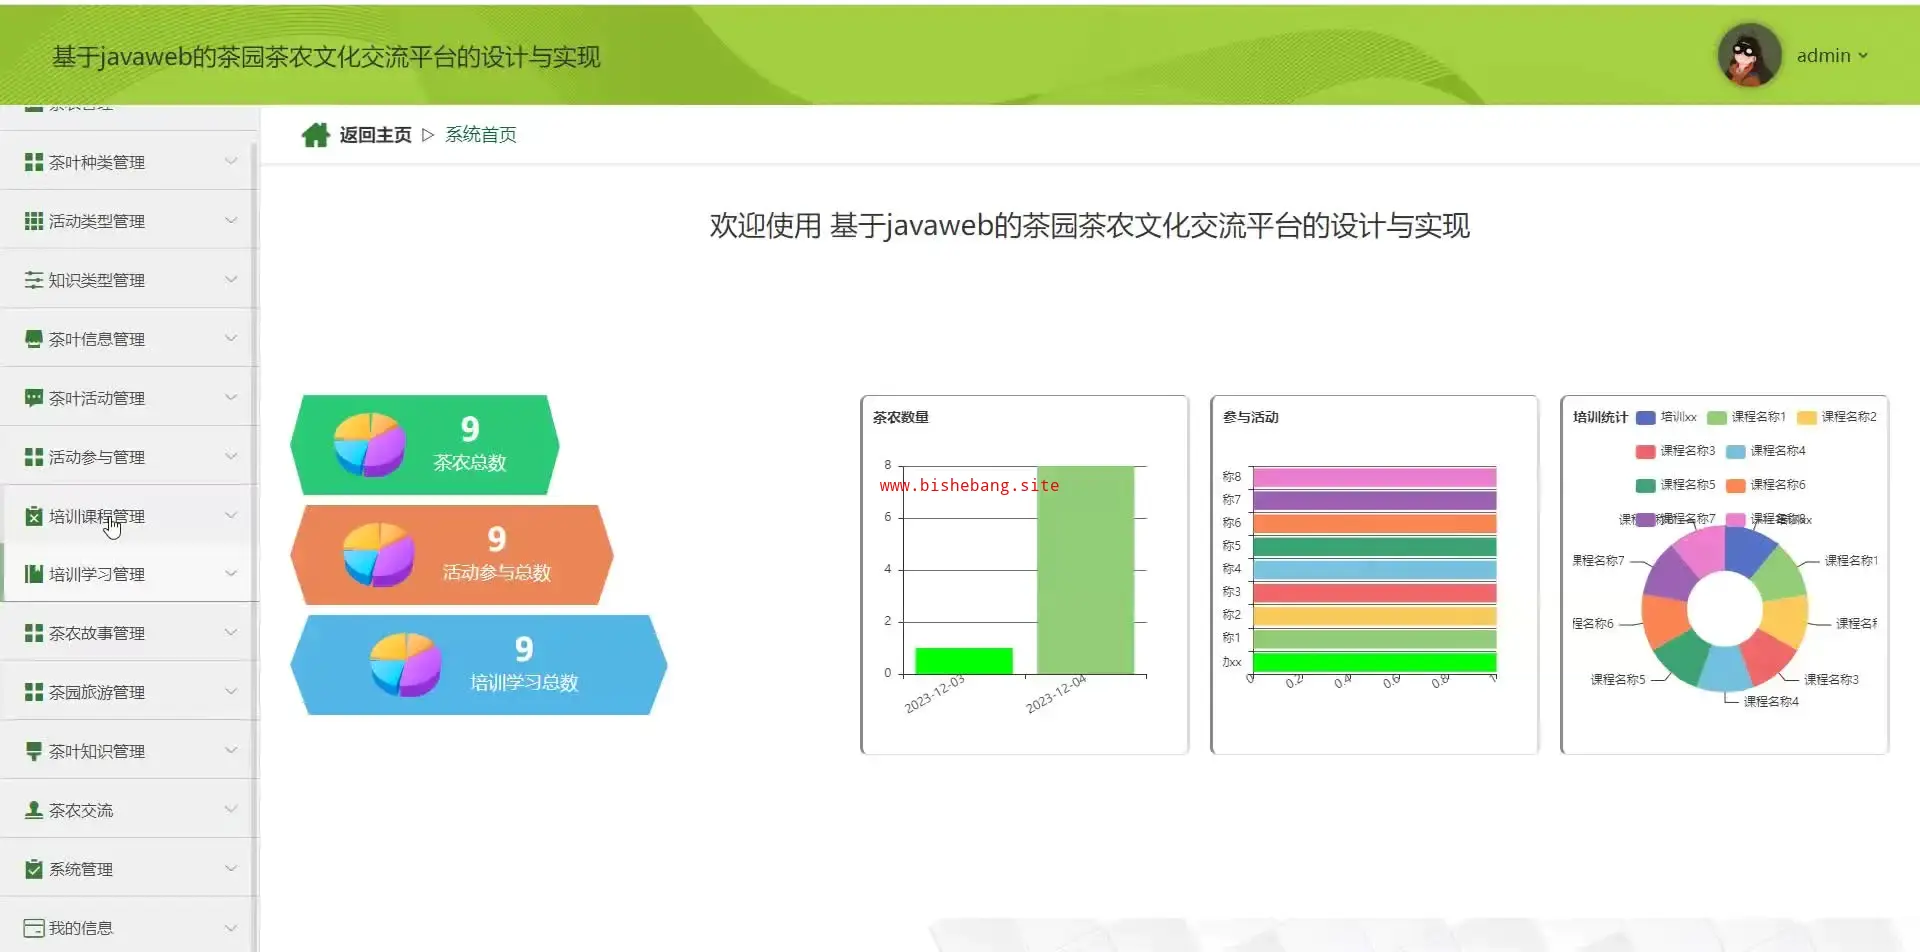Click the 茶农故事管理 grid icon
This screenshot has width=1920, height=952.
34,633
